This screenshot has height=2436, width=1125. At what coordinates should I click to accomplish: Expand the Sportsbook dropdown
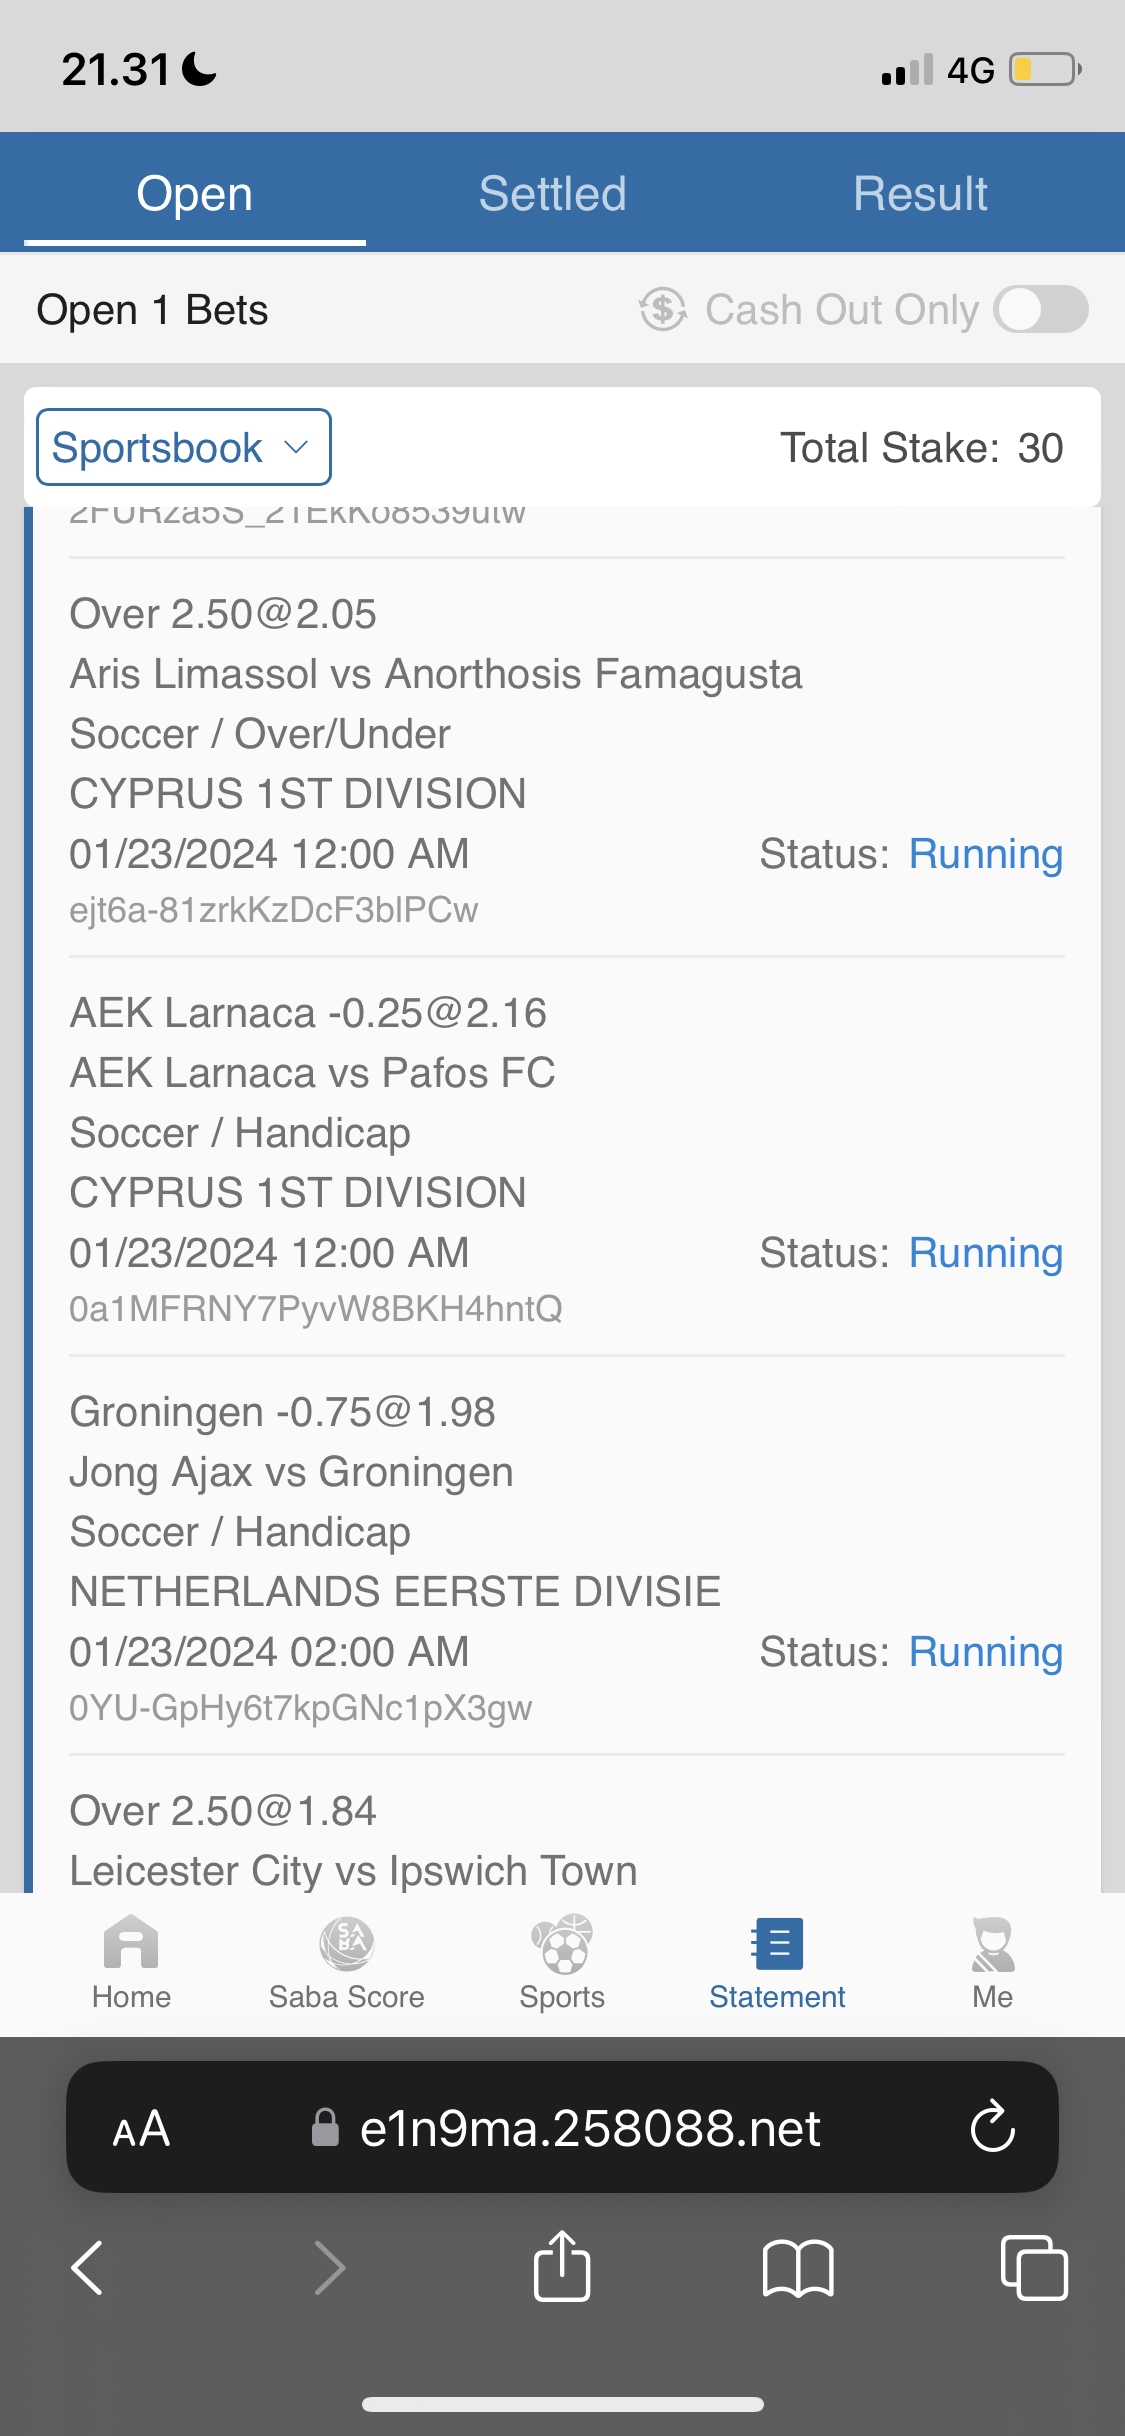pyautogui.click(x=184, y=447)
